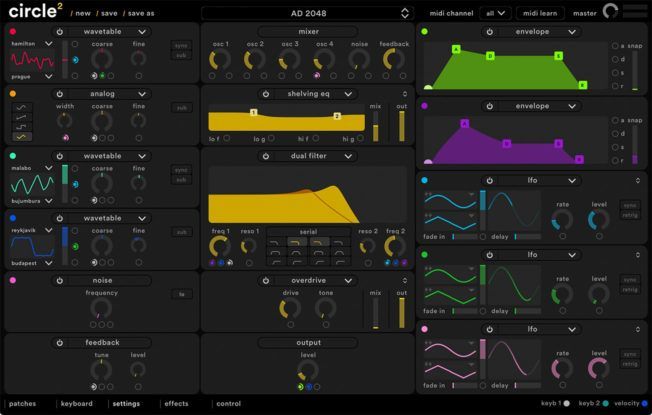This screenshot has height=415, width=652.
Task: Open the midi channel 'all' dropdown
Action: (x=496, y=13)
